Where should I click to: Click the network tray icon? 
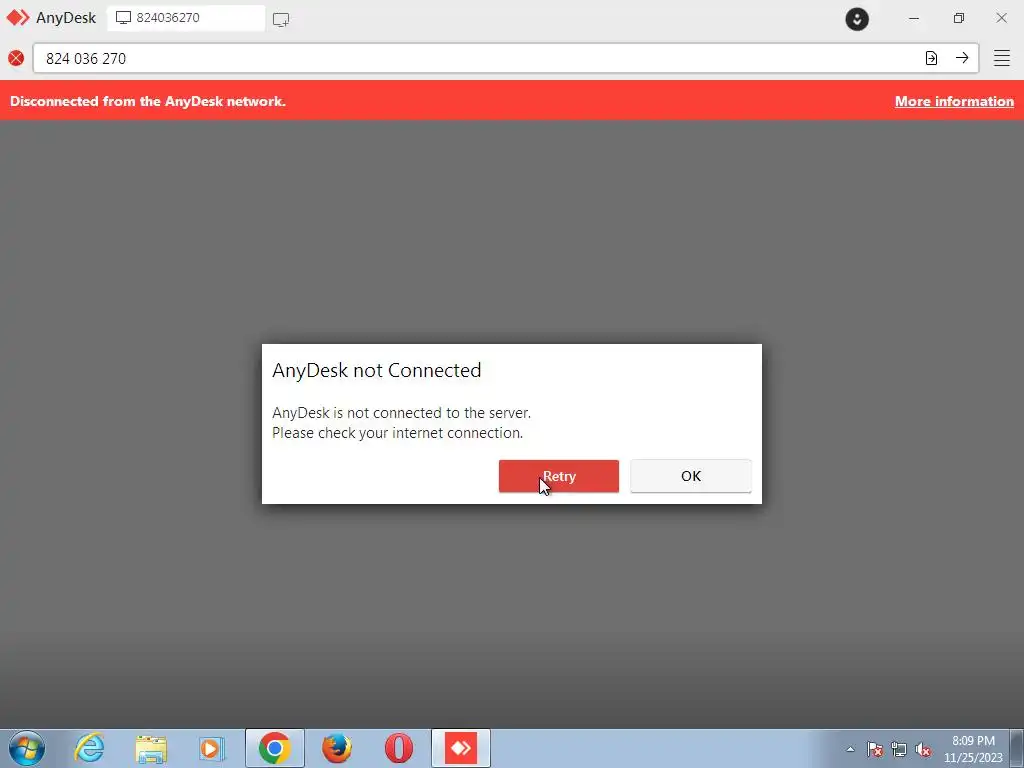pos(899,749)
